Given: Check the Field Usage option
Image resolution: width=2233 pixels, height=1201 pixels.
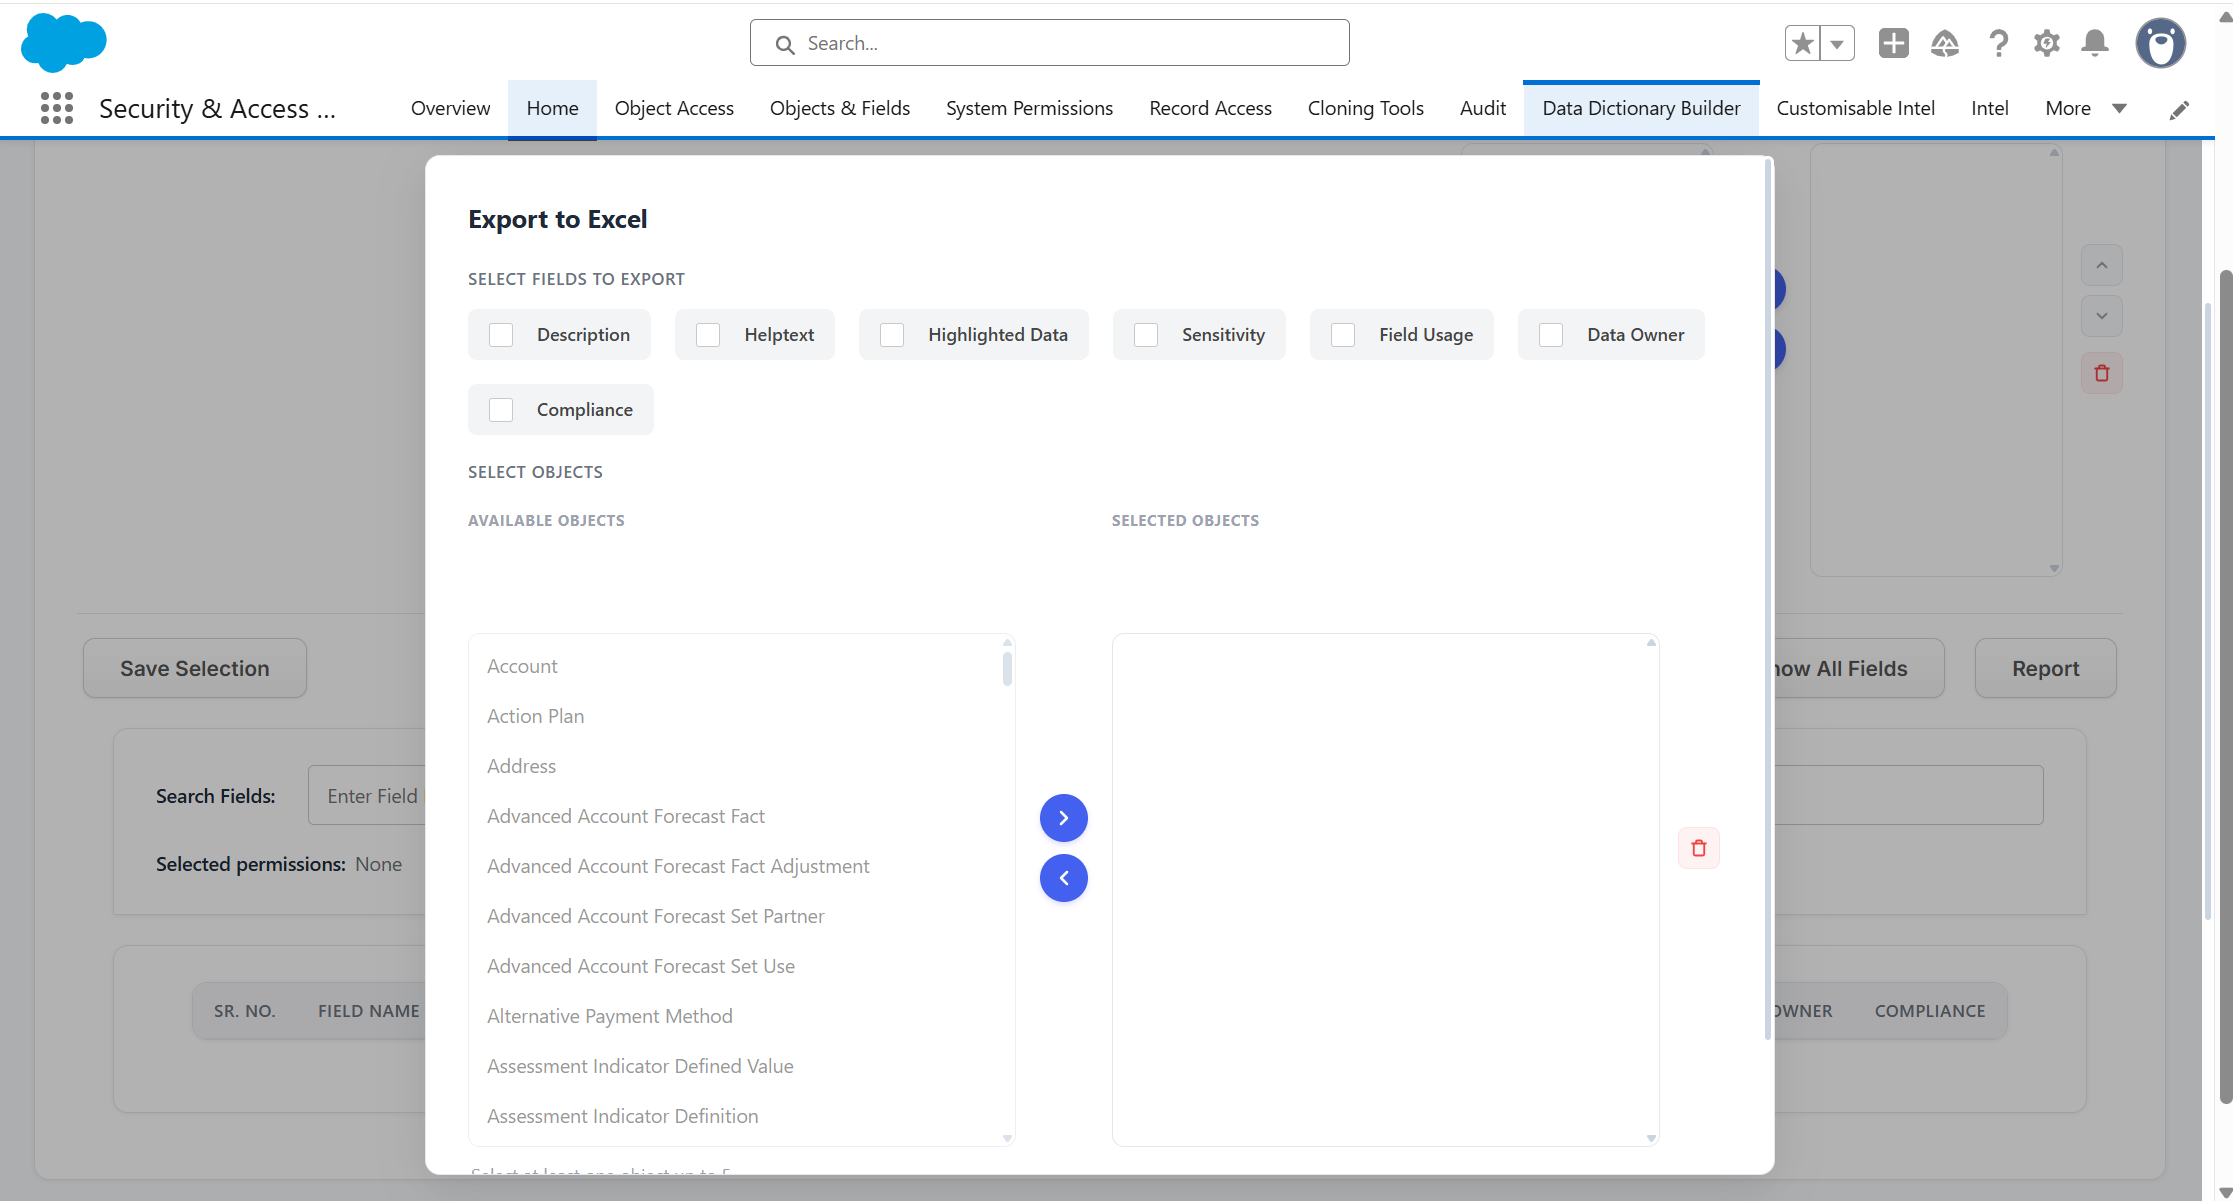Looking at the screenshot, I should coord(1343,335).
